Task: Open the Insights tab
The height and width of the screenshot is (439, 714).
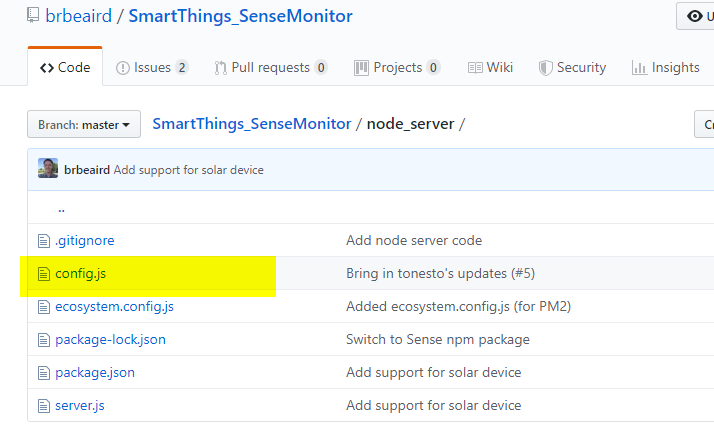Action: click(x=666, y=67)
